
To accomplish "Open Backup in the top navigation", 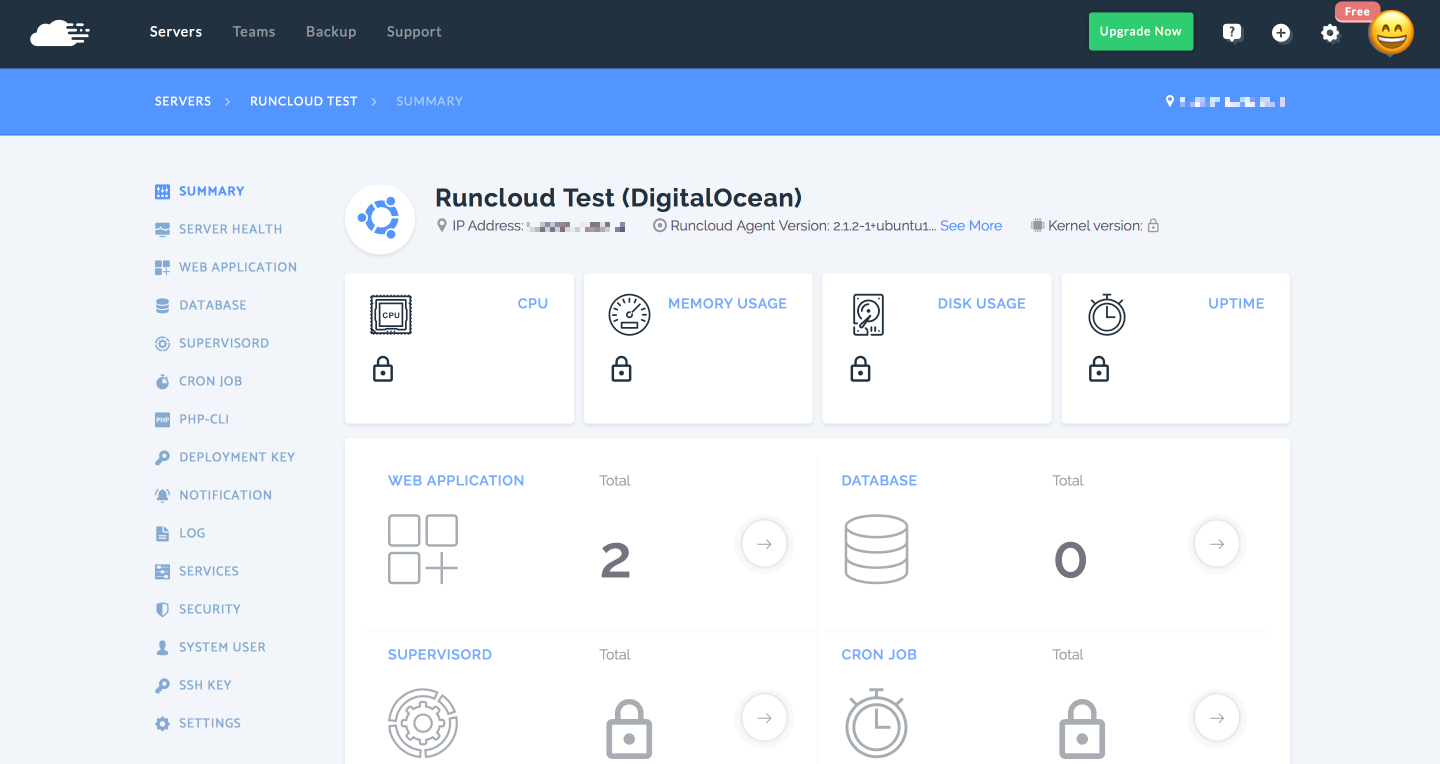I will point(331,32).
